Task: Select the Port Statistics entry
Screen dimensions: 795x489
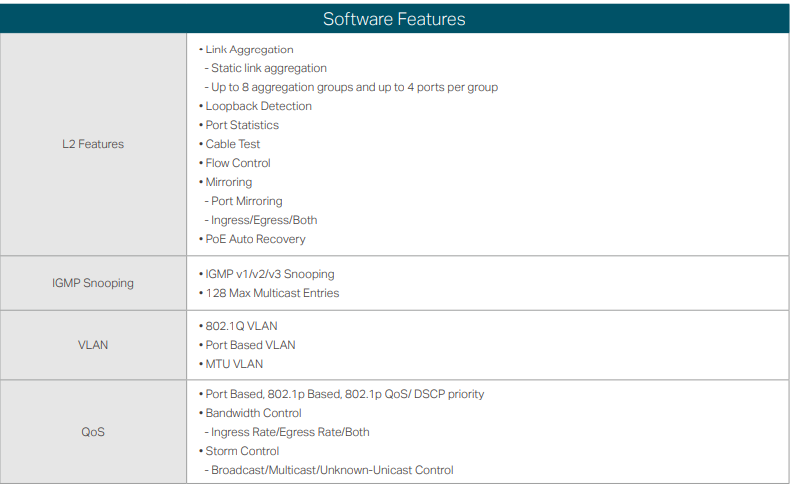Action: pos(242,125)
